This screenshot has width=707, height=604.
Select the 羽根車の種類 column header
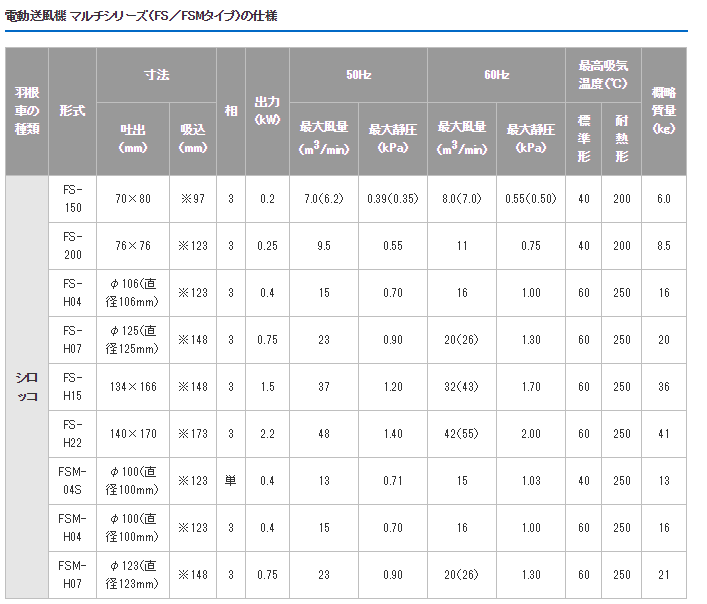click(27, 111)
